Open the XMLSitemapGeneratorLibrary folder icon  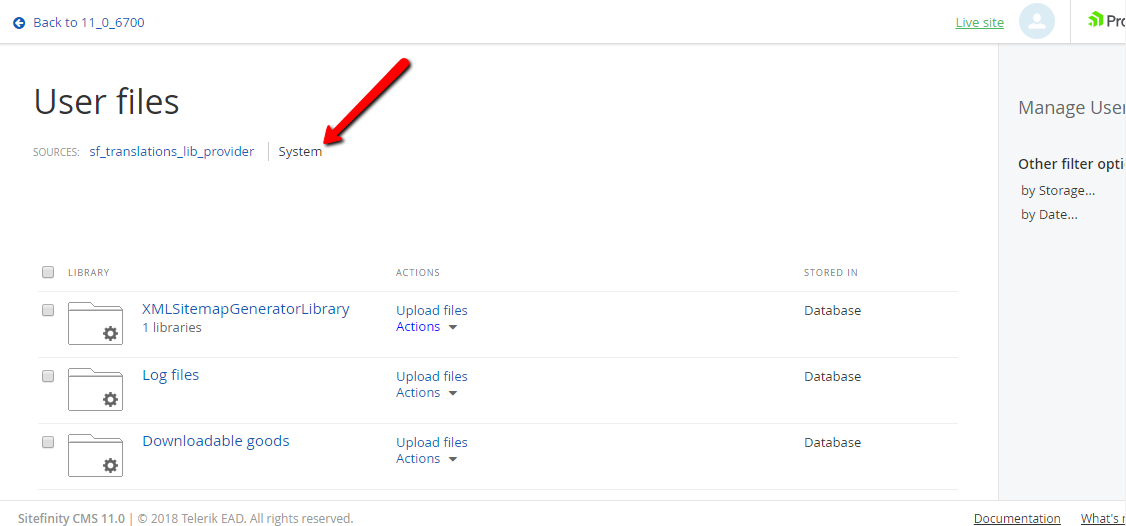coord(96,323)
